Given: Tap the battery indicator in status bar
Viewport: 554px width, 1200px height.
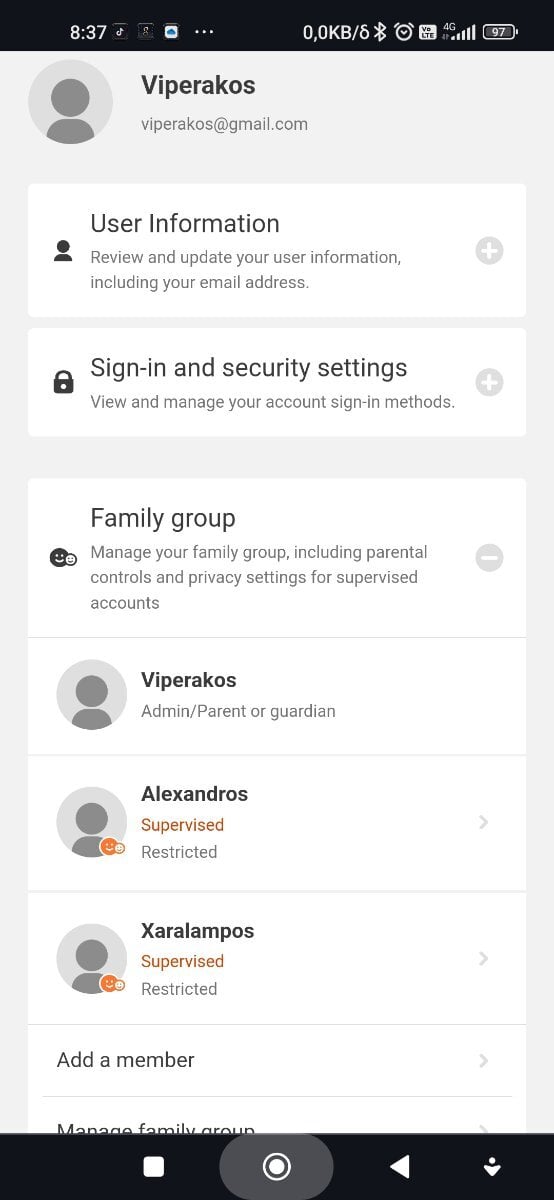Looking at the screenshot, I should click(498, 32).
